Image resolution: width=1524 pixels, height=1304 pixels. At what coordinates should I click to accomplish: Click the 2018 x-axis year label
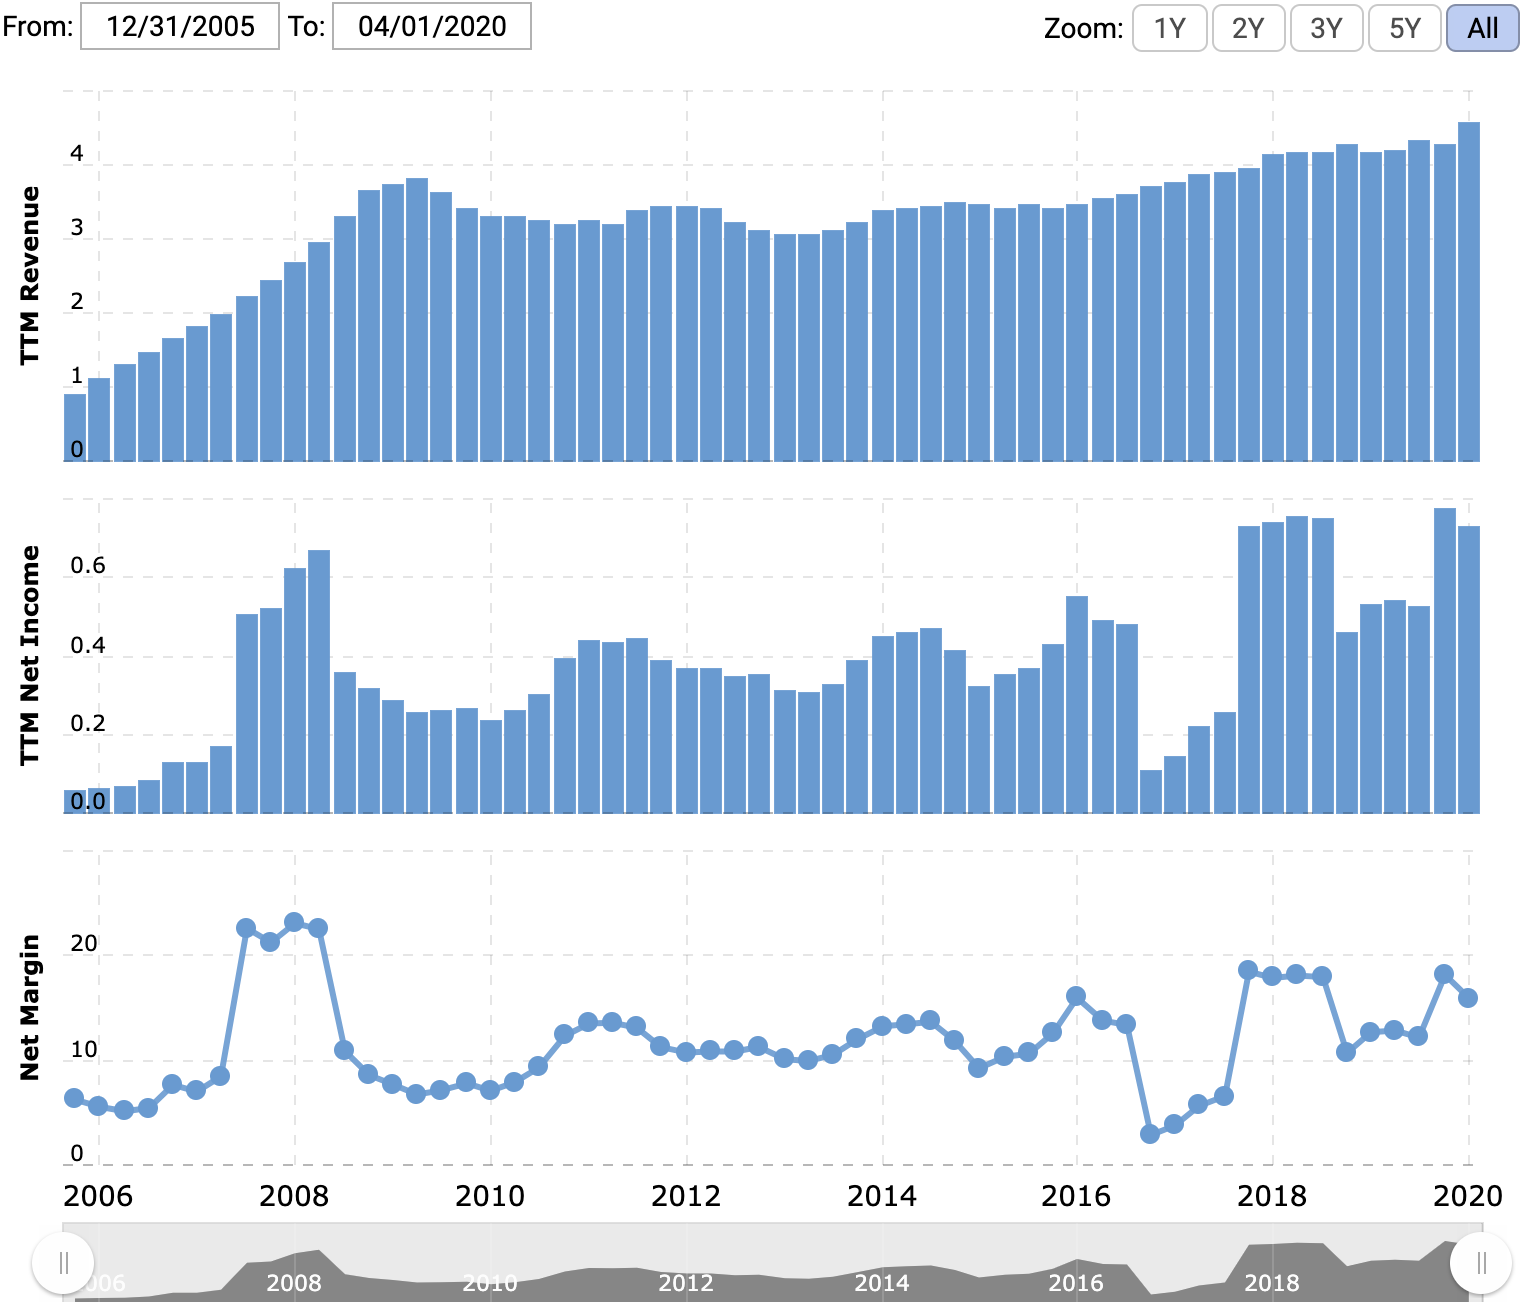pos(1272,1196)
